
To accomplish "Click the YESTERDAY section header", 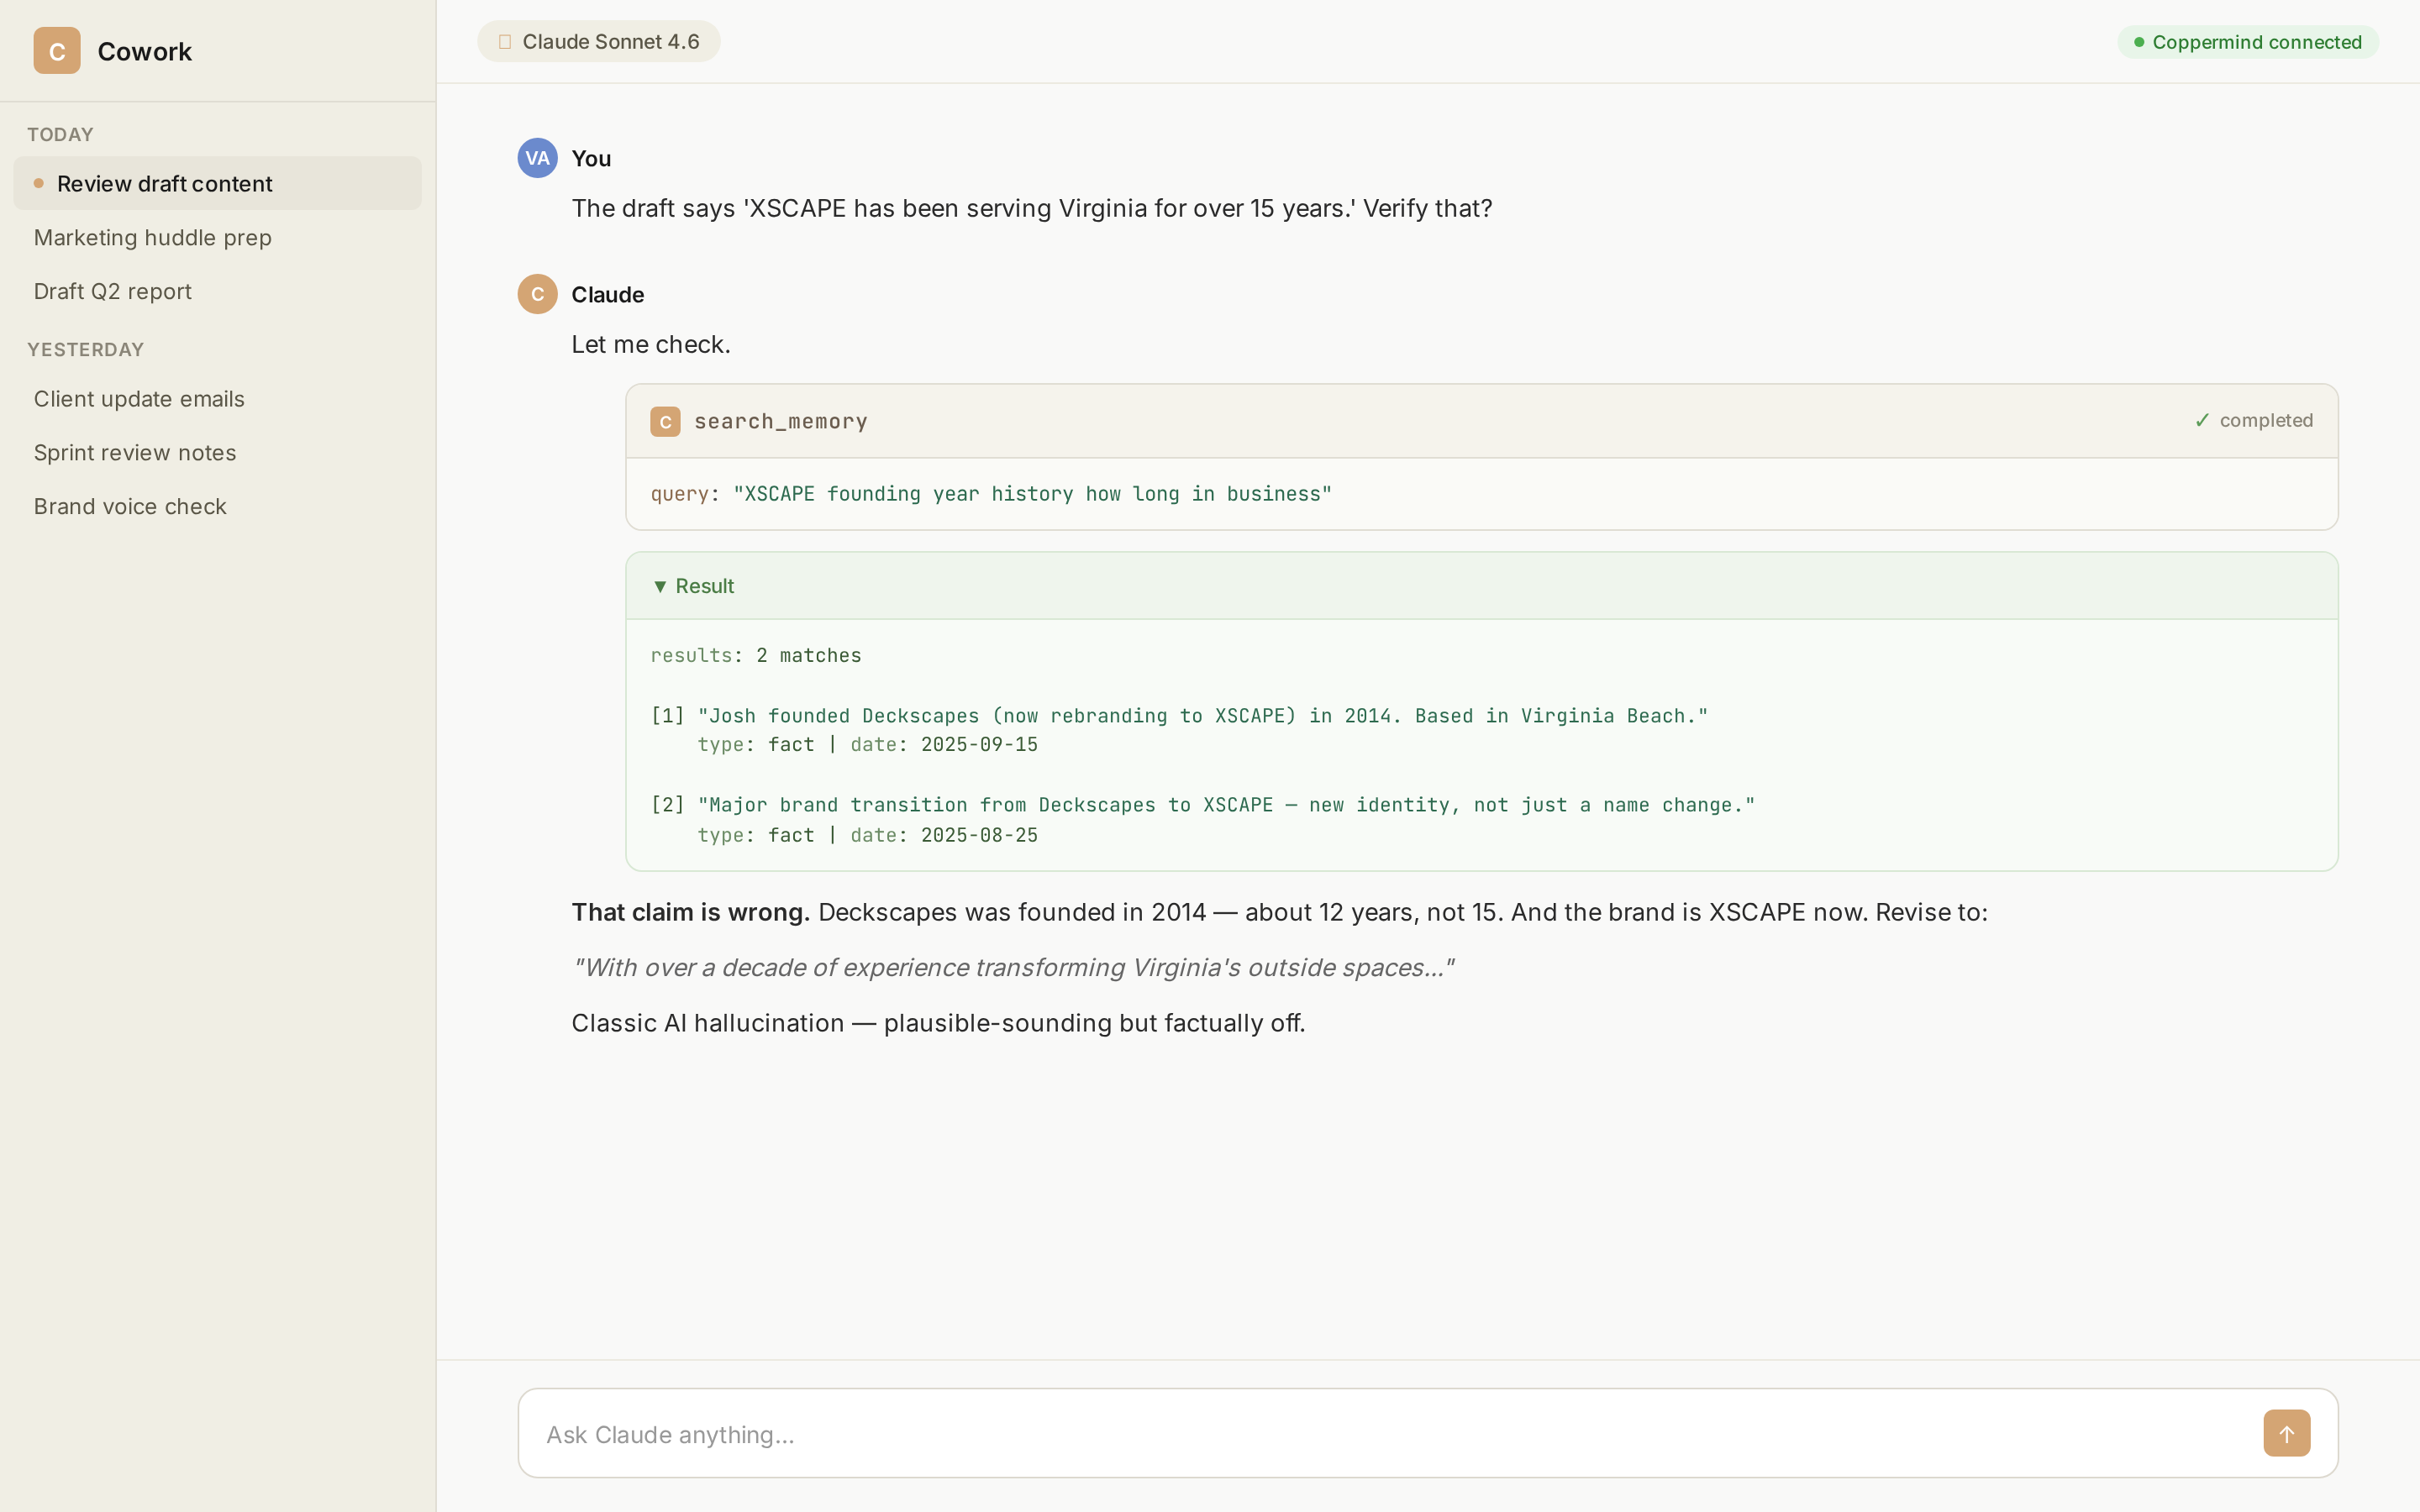I will click(85, 350).
